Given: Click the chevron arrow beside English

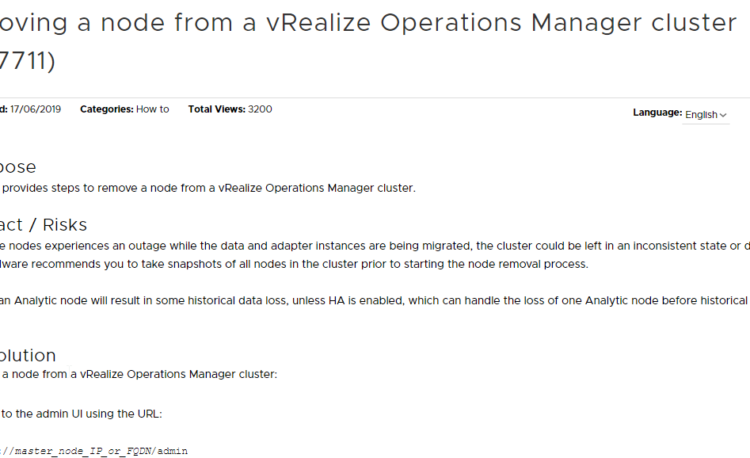Looking at the screenshot, I should pyautogui.click(x=723, y=115).
